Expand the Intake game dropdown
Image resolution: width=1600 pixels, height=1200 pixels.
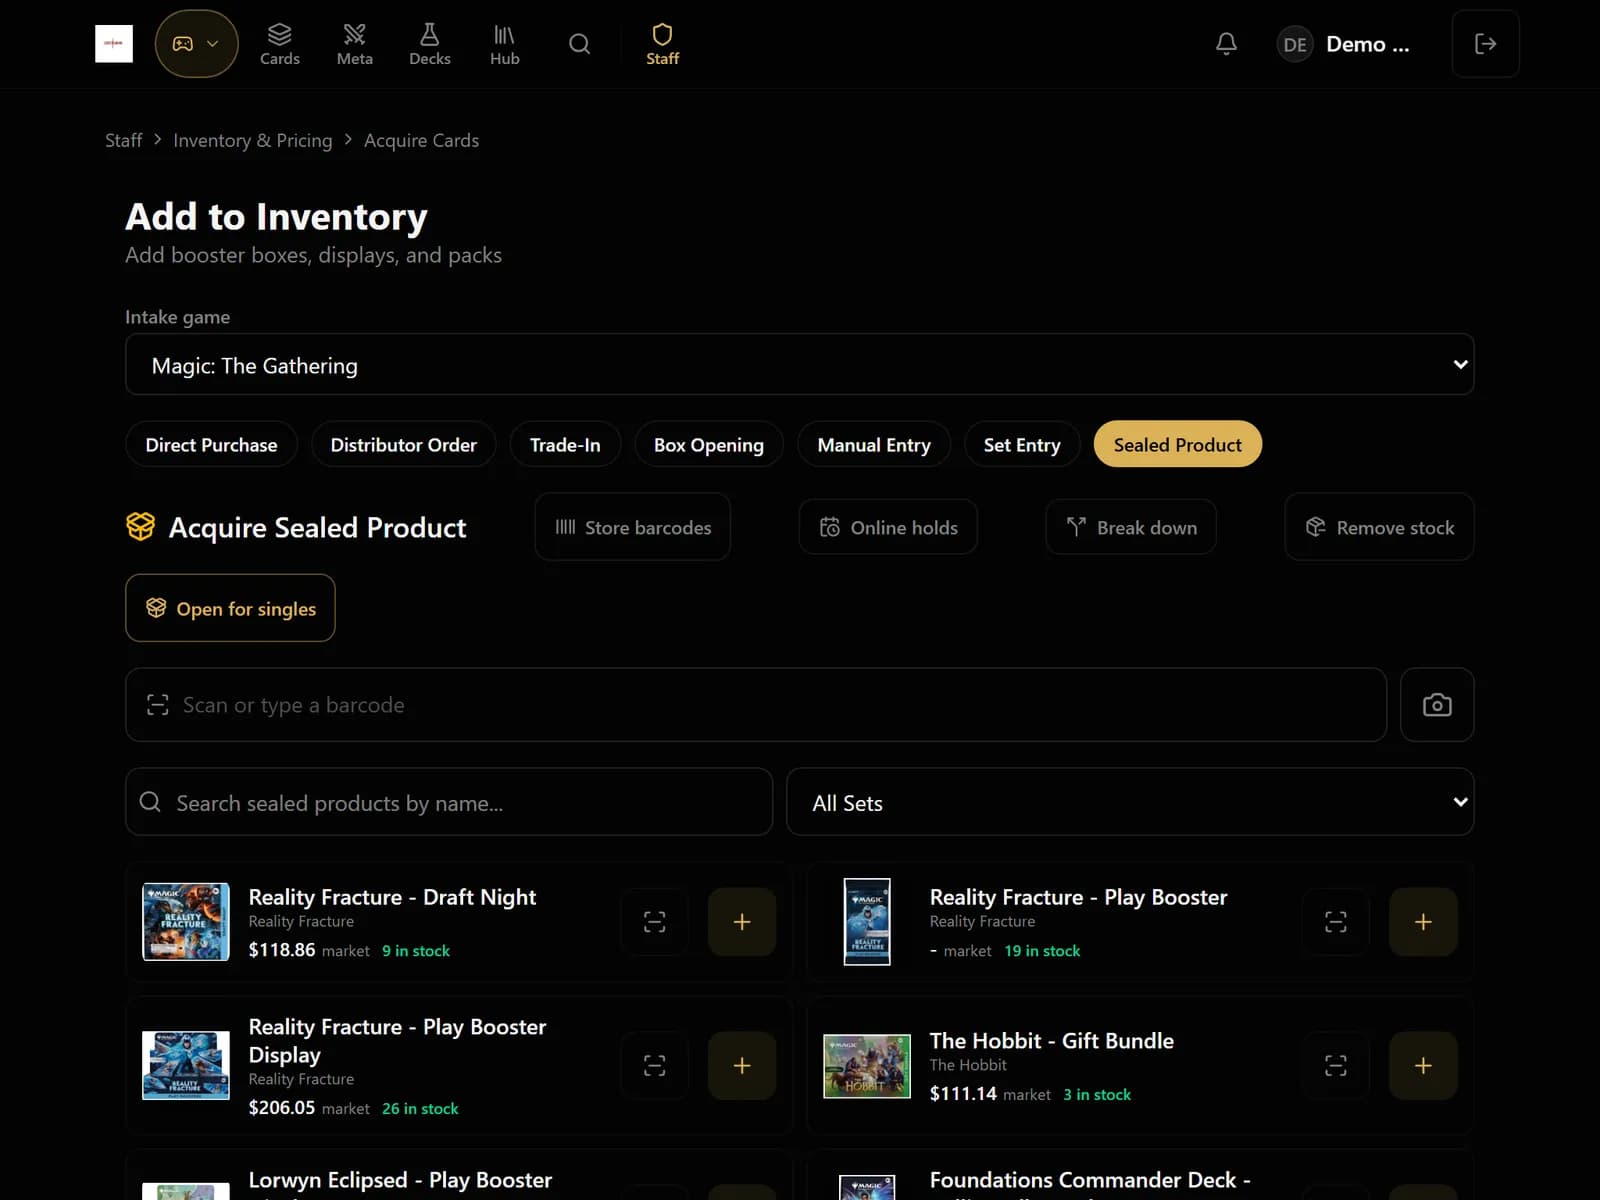pyautogui.click(x=800, y=364)
